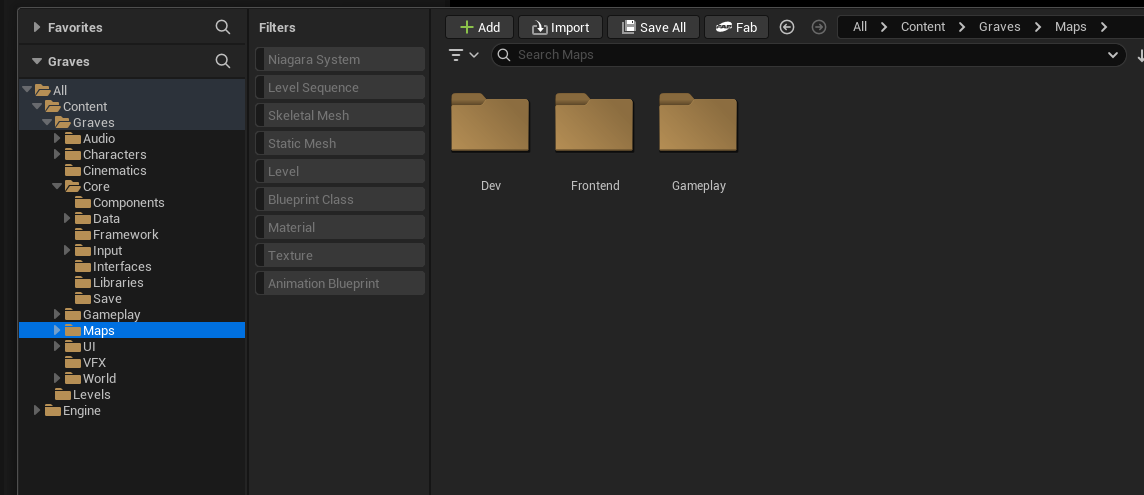Navigate to Content in breadcrumb path
This screenshot has width=1144, height=495.
click(923, 27)
